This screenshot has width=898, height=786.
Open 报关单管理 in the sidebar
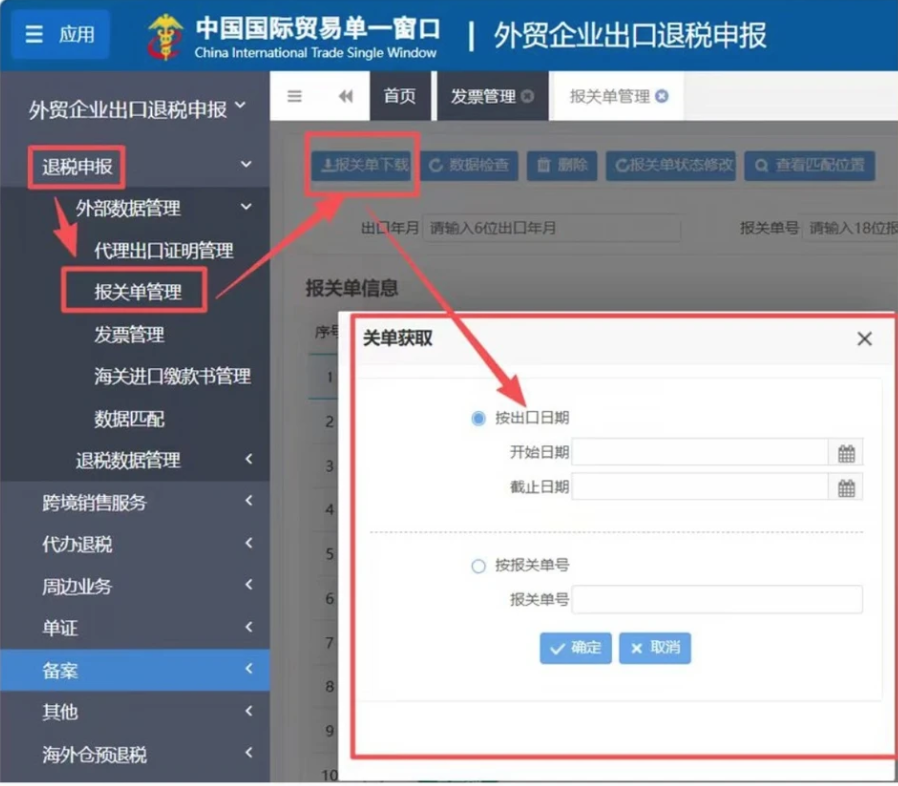pyautogui.click(x=138, y=292)
